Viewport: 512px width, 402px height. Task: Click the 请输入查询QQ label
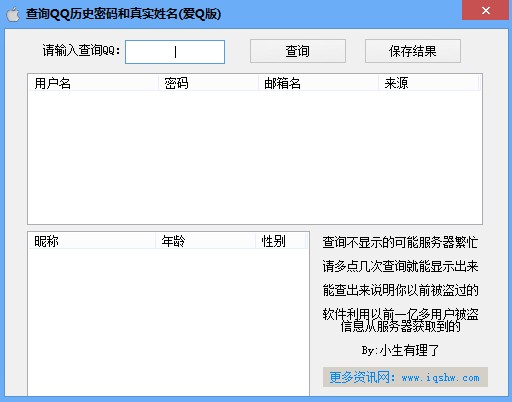point(81,51)
